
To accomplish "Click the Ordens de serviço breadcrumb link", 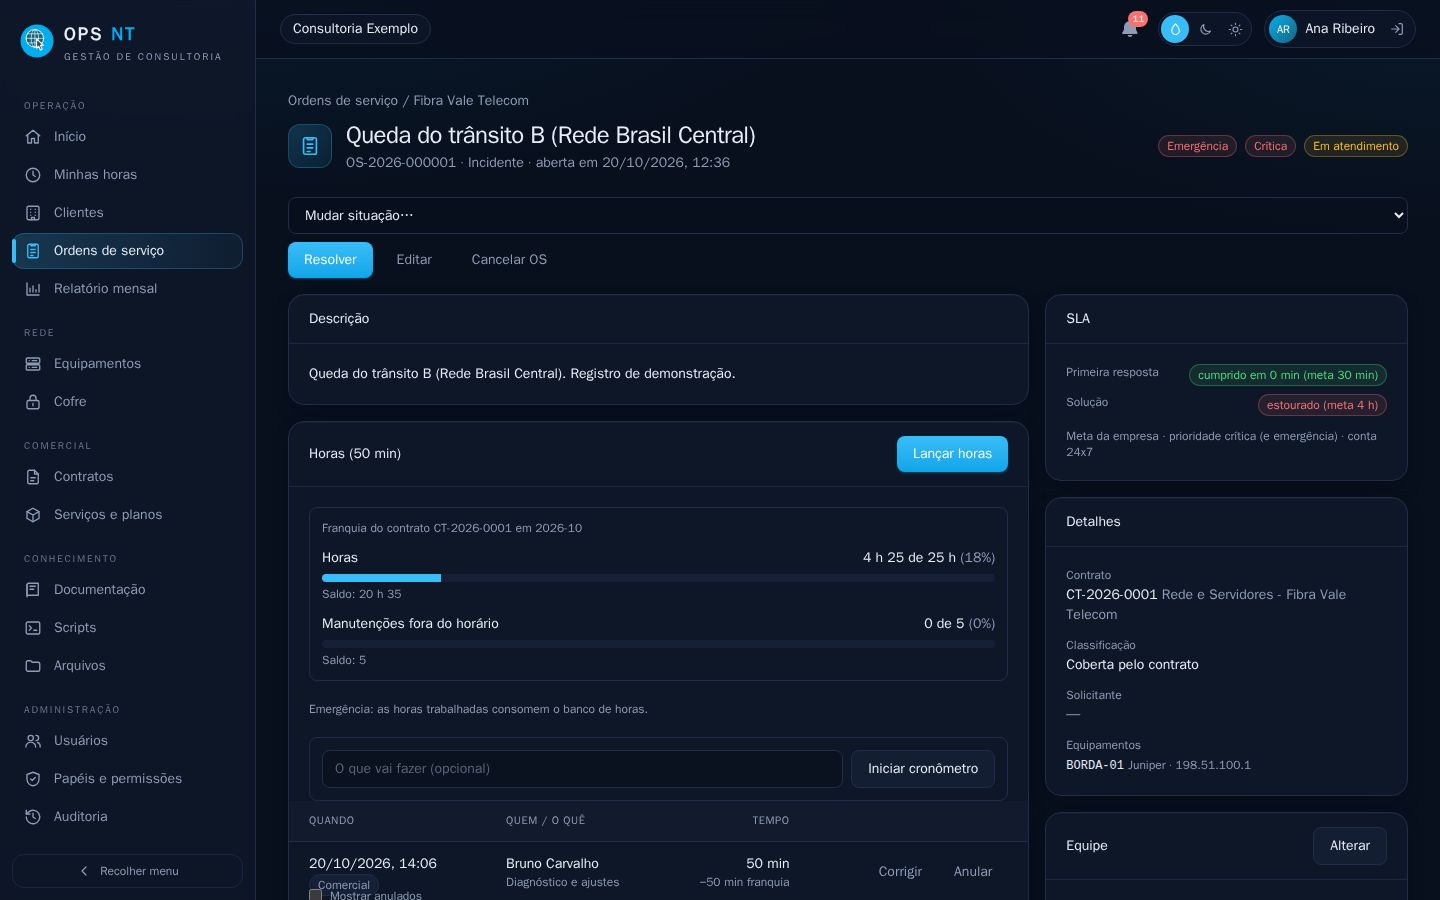I will tap(343, 101).
